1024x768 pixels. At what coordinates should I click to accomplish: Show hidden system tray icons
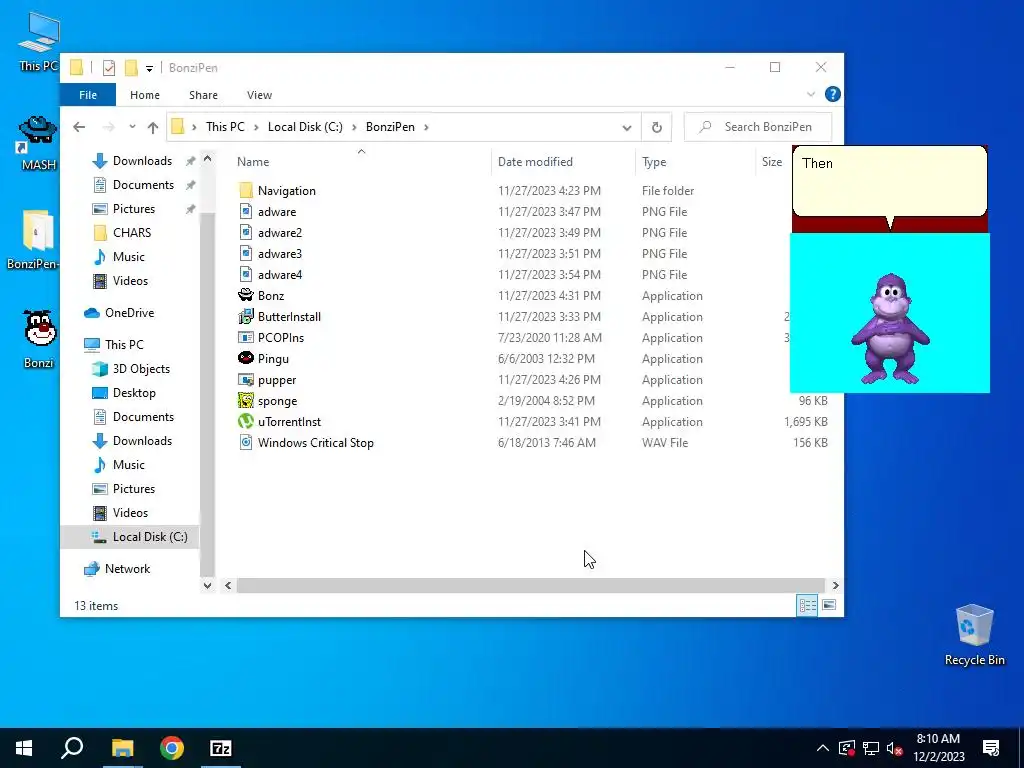click(x=823, y=748)
